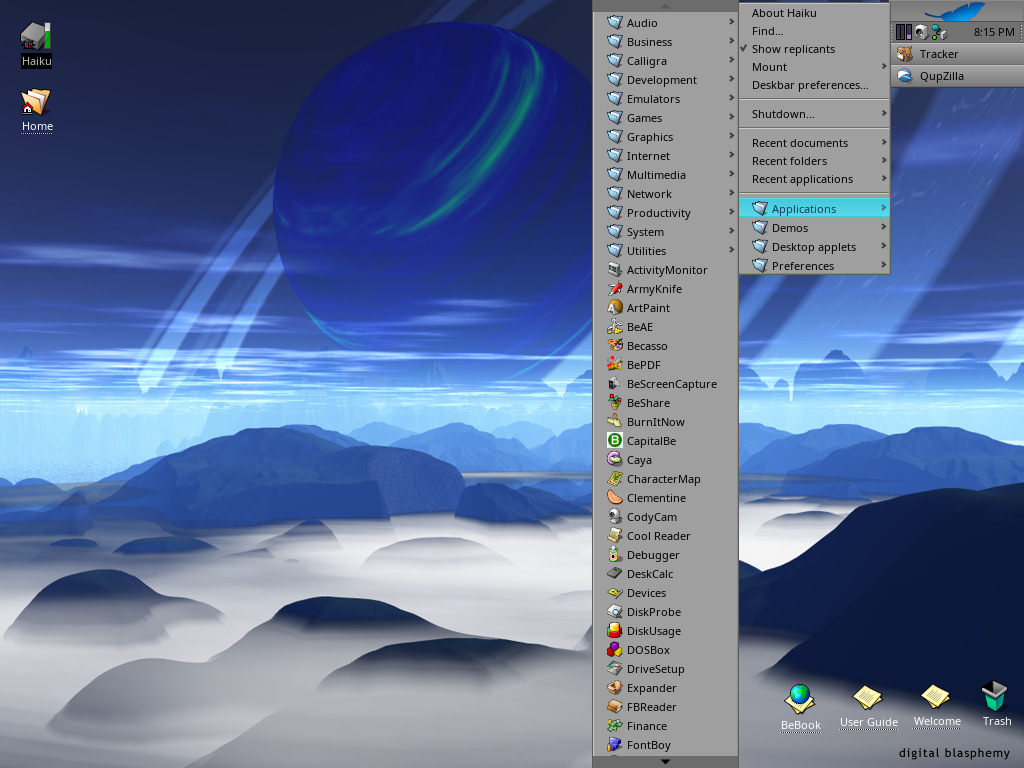Launch DiskProbe icon
This screenshot has width=1024, height=768.
pos(615,611)
